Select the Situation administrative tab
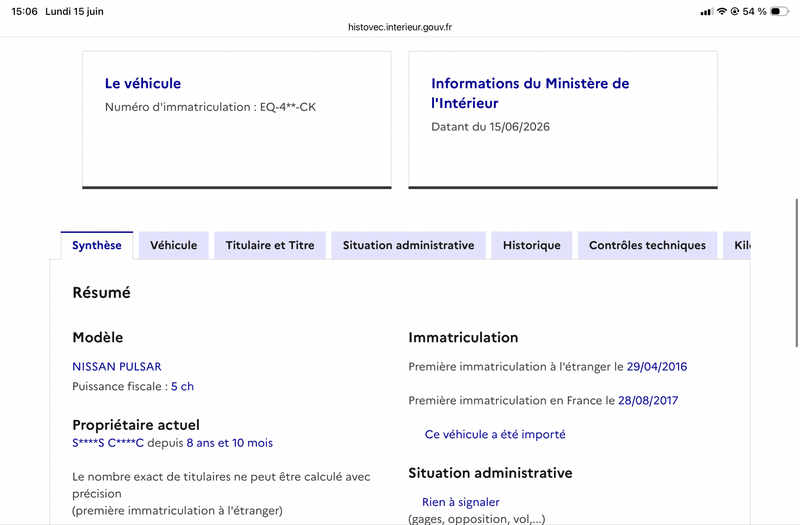The width and height of the screenshot is (800, 525). tap(408, 245)
